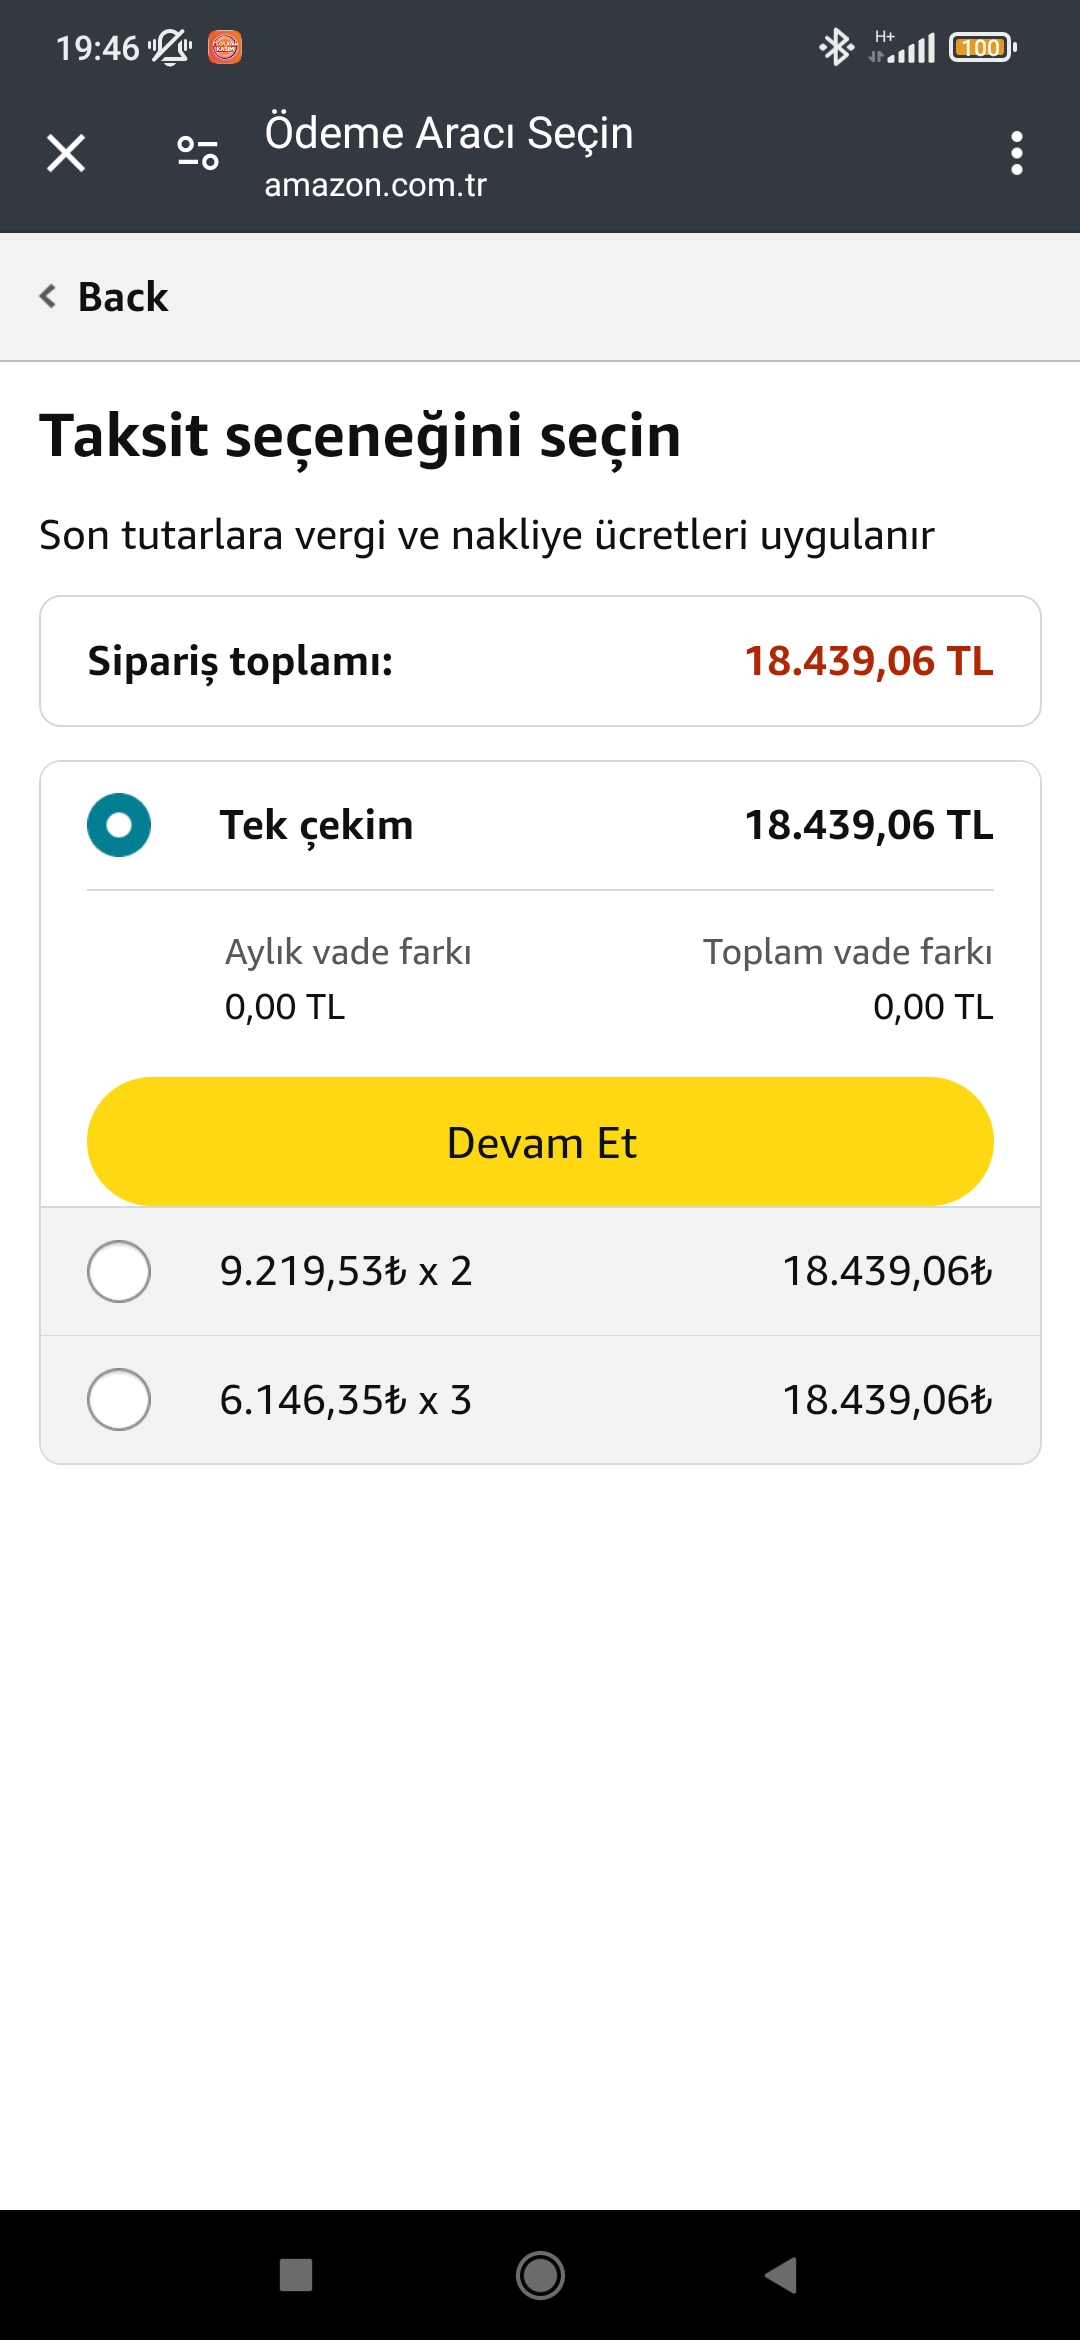The height and width of the screenshot is (2340, 1080).
Task: Close the browser custom tab
Action: 66,153
